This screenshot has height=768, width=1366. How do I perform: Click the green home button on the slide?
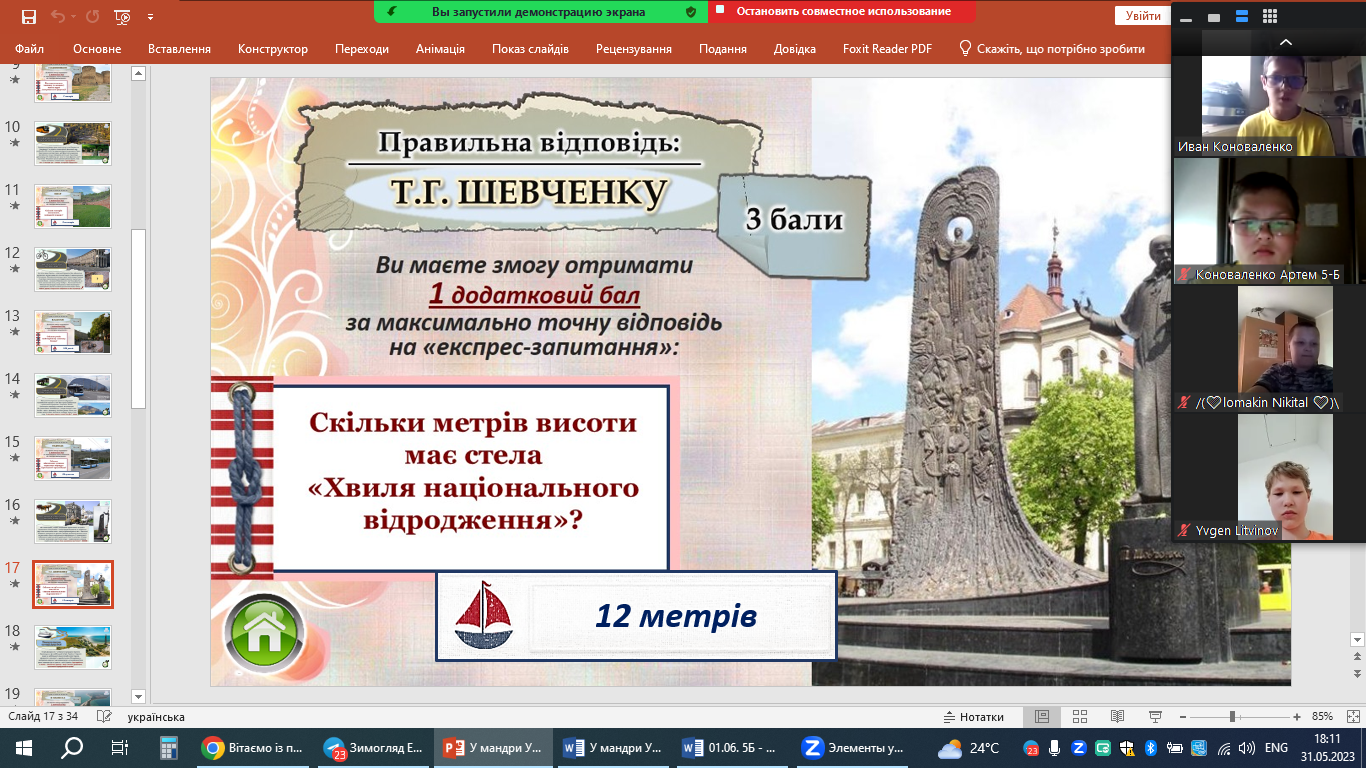(264, 631)
